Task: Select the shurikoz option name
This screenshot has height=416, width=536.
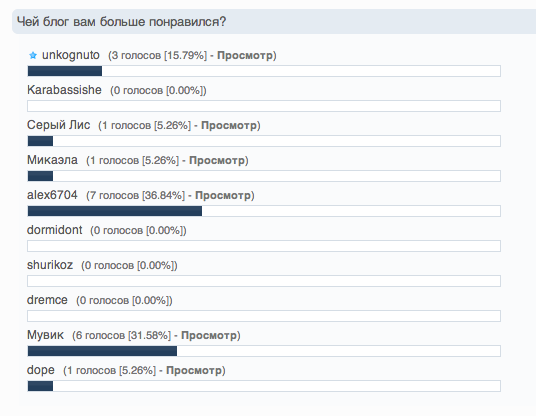Action: pos(50,265)
